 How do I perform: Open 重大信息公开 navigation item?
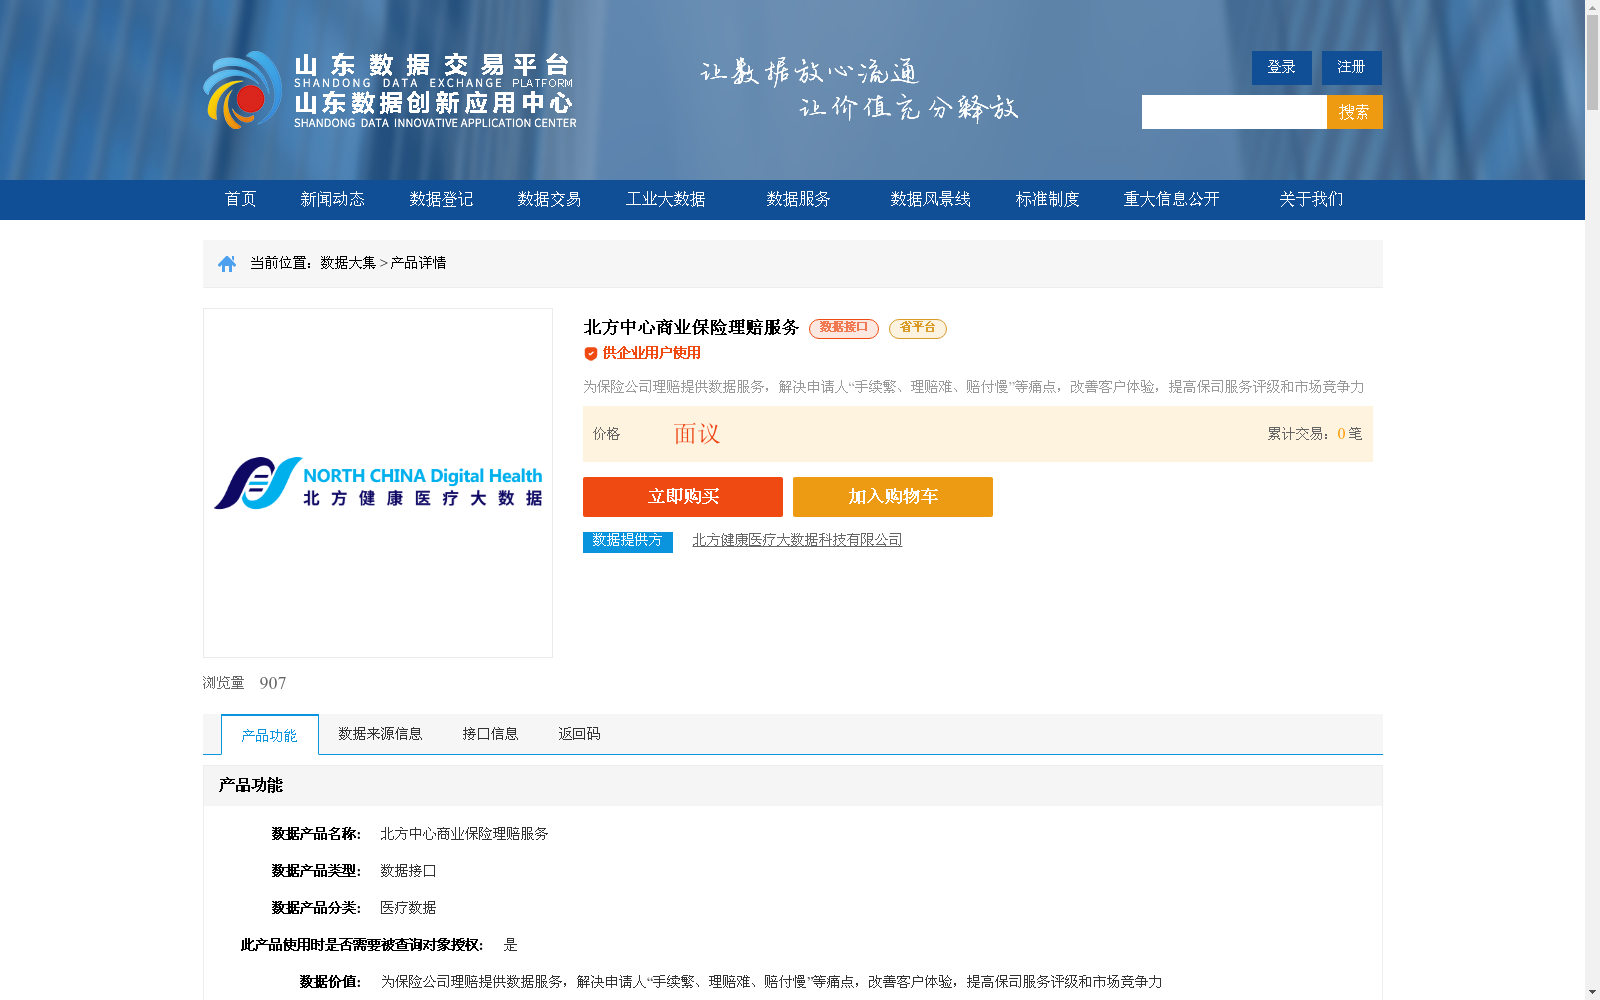tap(1172, 199)
